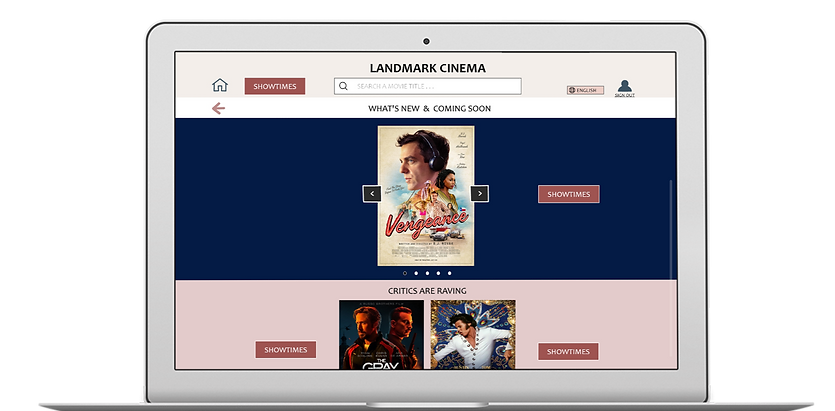
Task: Click the Critics Are Raving heading
Action: [427, 291]
